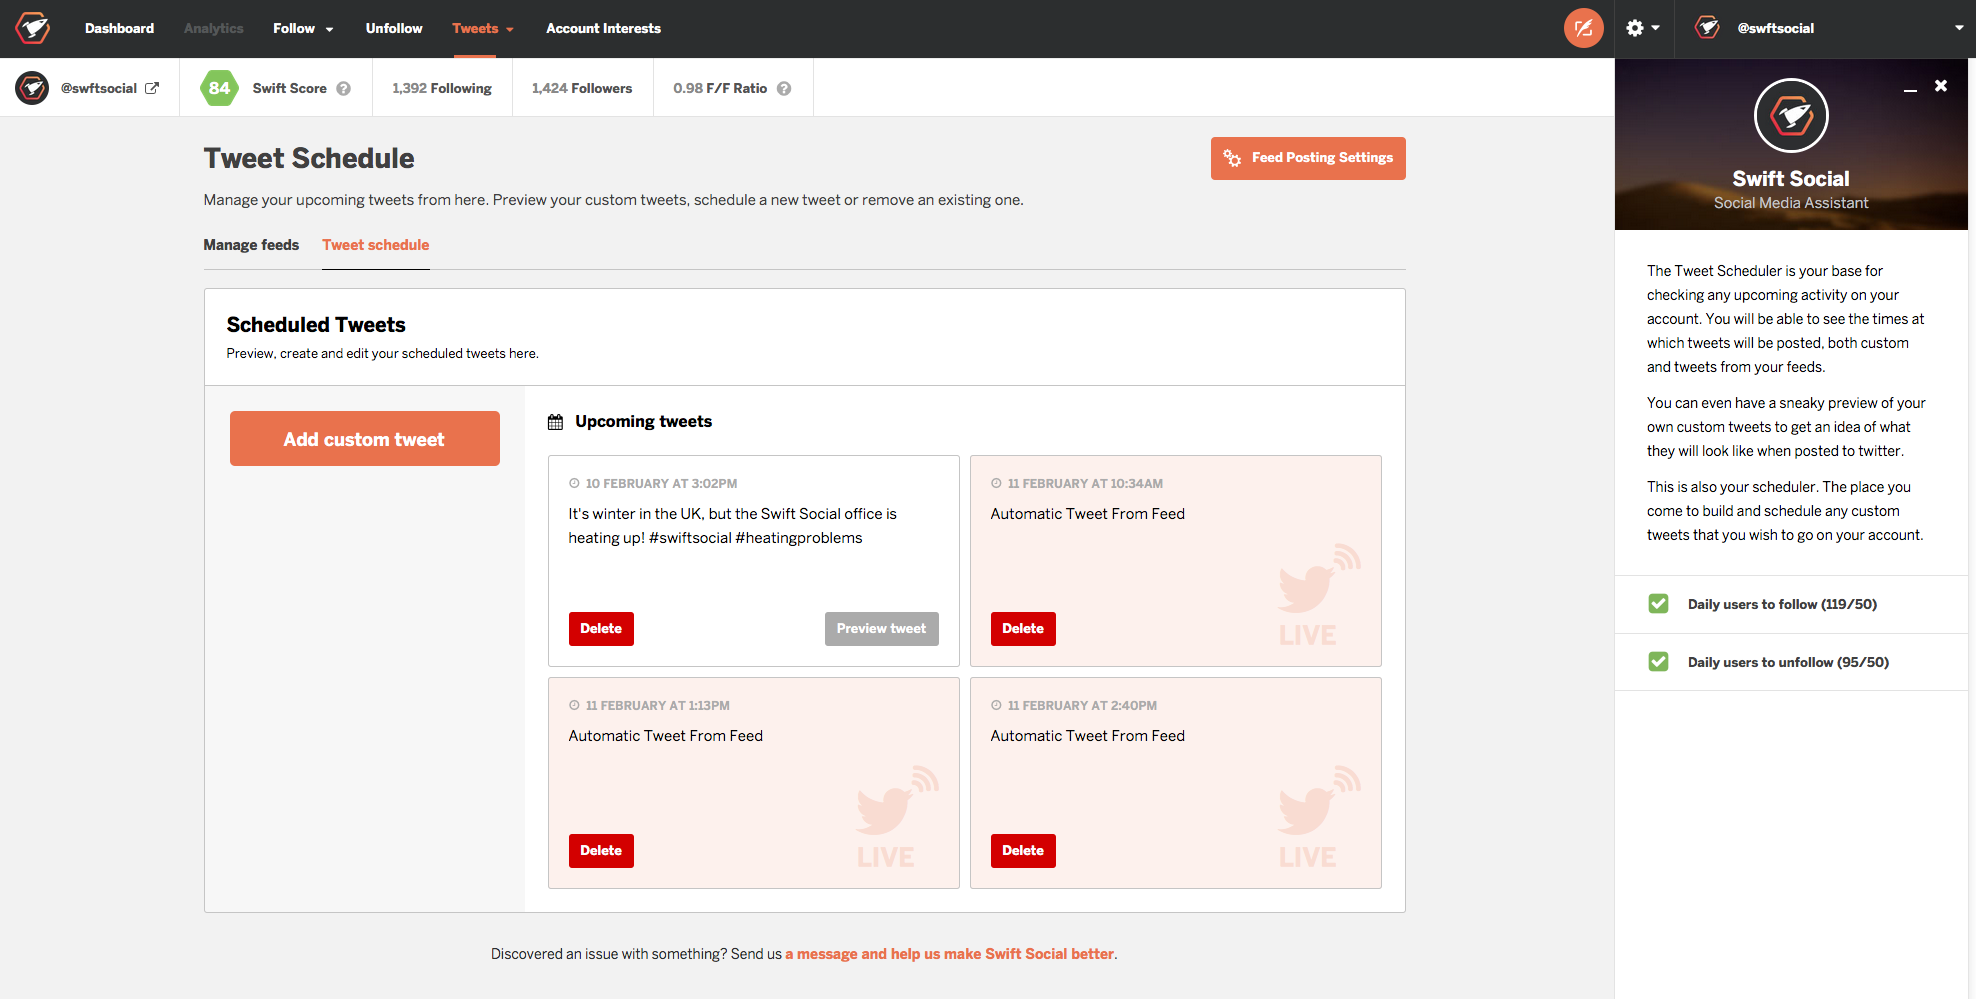Click the Swift Social rocket logo in navbar

(31, 28)
